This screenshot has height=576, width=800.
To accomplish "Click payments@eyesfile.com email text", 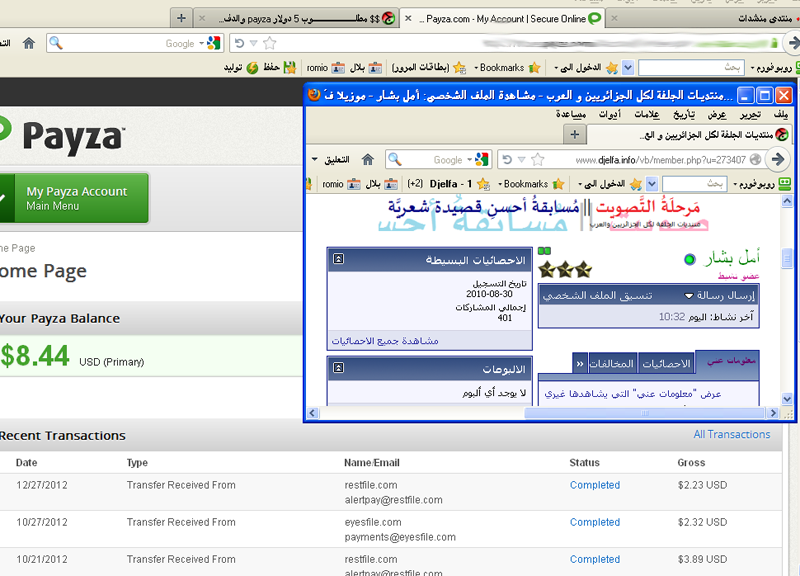I will (x=400, y=537).
